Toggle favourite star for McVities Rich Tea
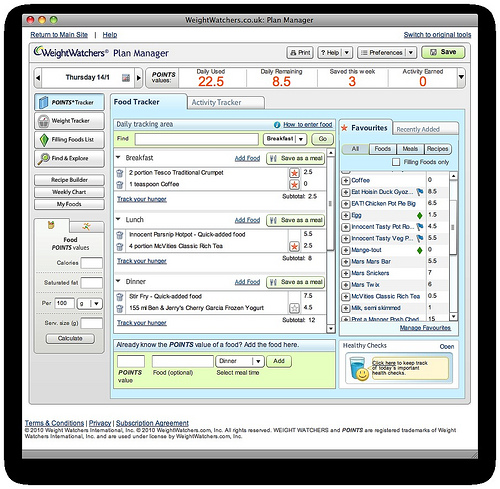Image resolution: width=500 pixels, height=489 pixels. pyautogui.click(x=294, y=246)
